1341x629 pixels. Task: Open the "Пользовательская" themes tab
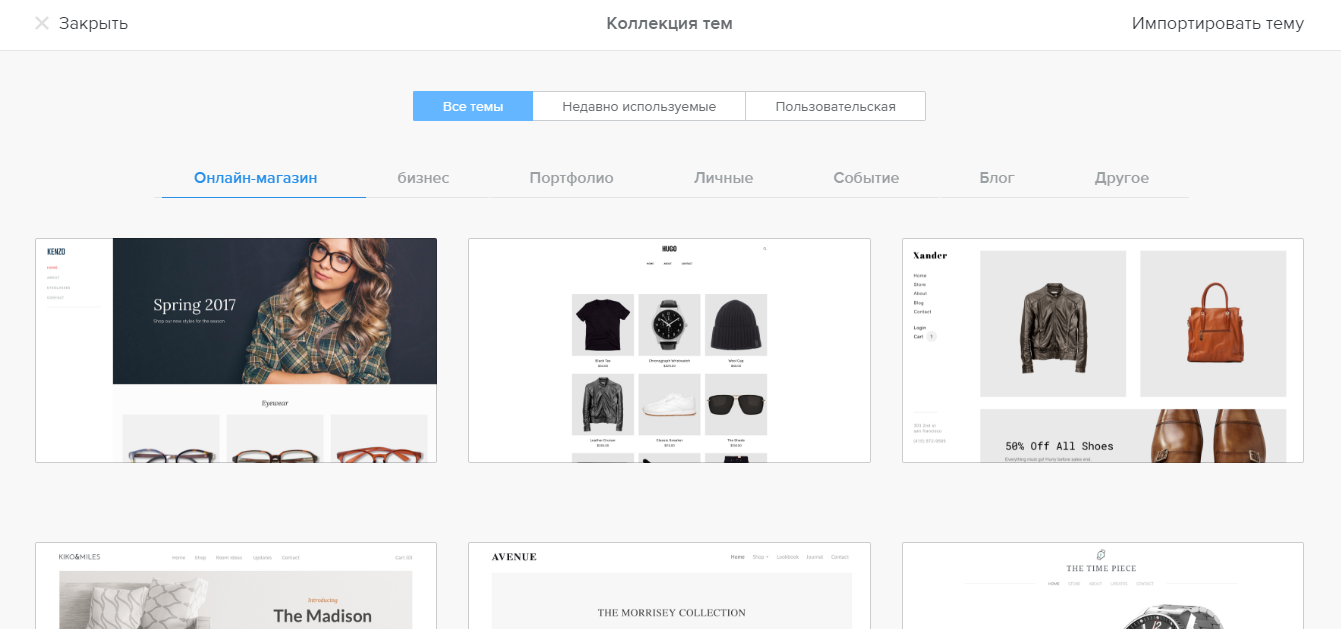pos(836,105)
